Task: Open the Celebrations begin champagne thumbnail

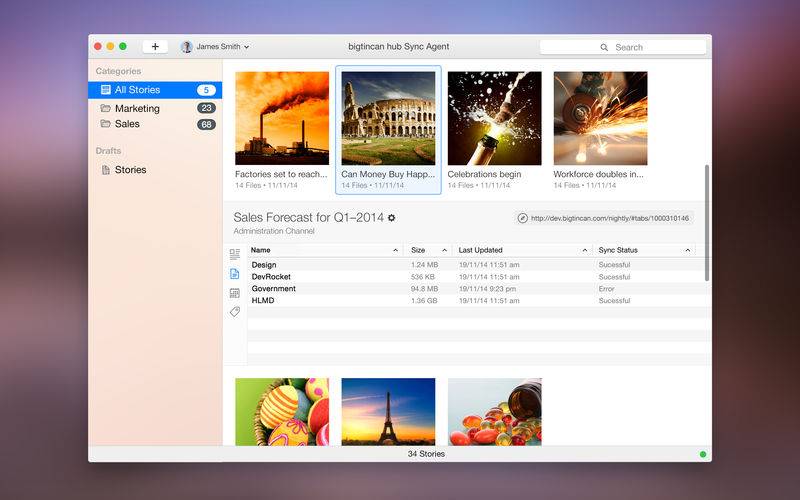Action: 494,118
